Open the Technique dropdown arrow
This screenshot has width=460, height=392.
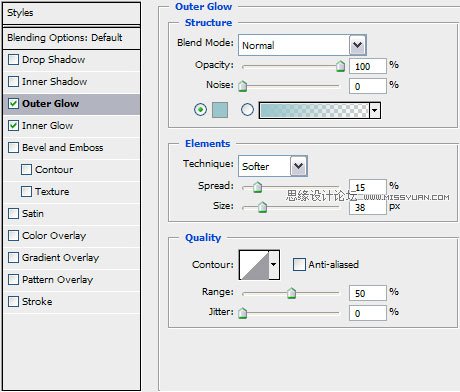(x=298, y=166)
